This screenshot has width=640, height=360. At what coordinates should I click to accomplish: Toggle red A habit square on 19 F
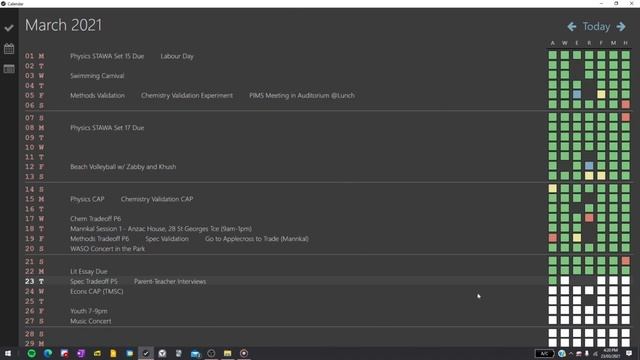click(553, 237)
